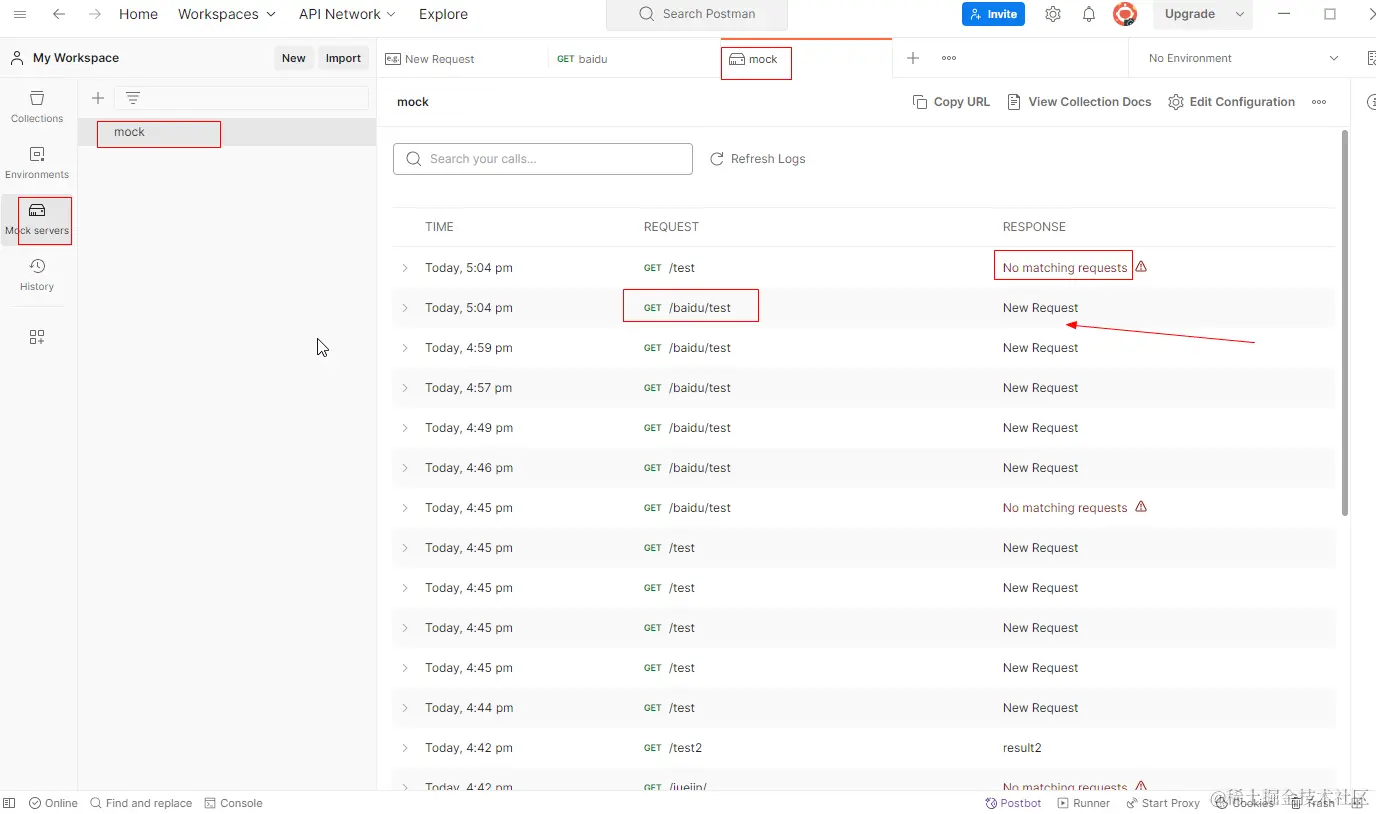Click the filter icon above mock list

tap(133, 98)
